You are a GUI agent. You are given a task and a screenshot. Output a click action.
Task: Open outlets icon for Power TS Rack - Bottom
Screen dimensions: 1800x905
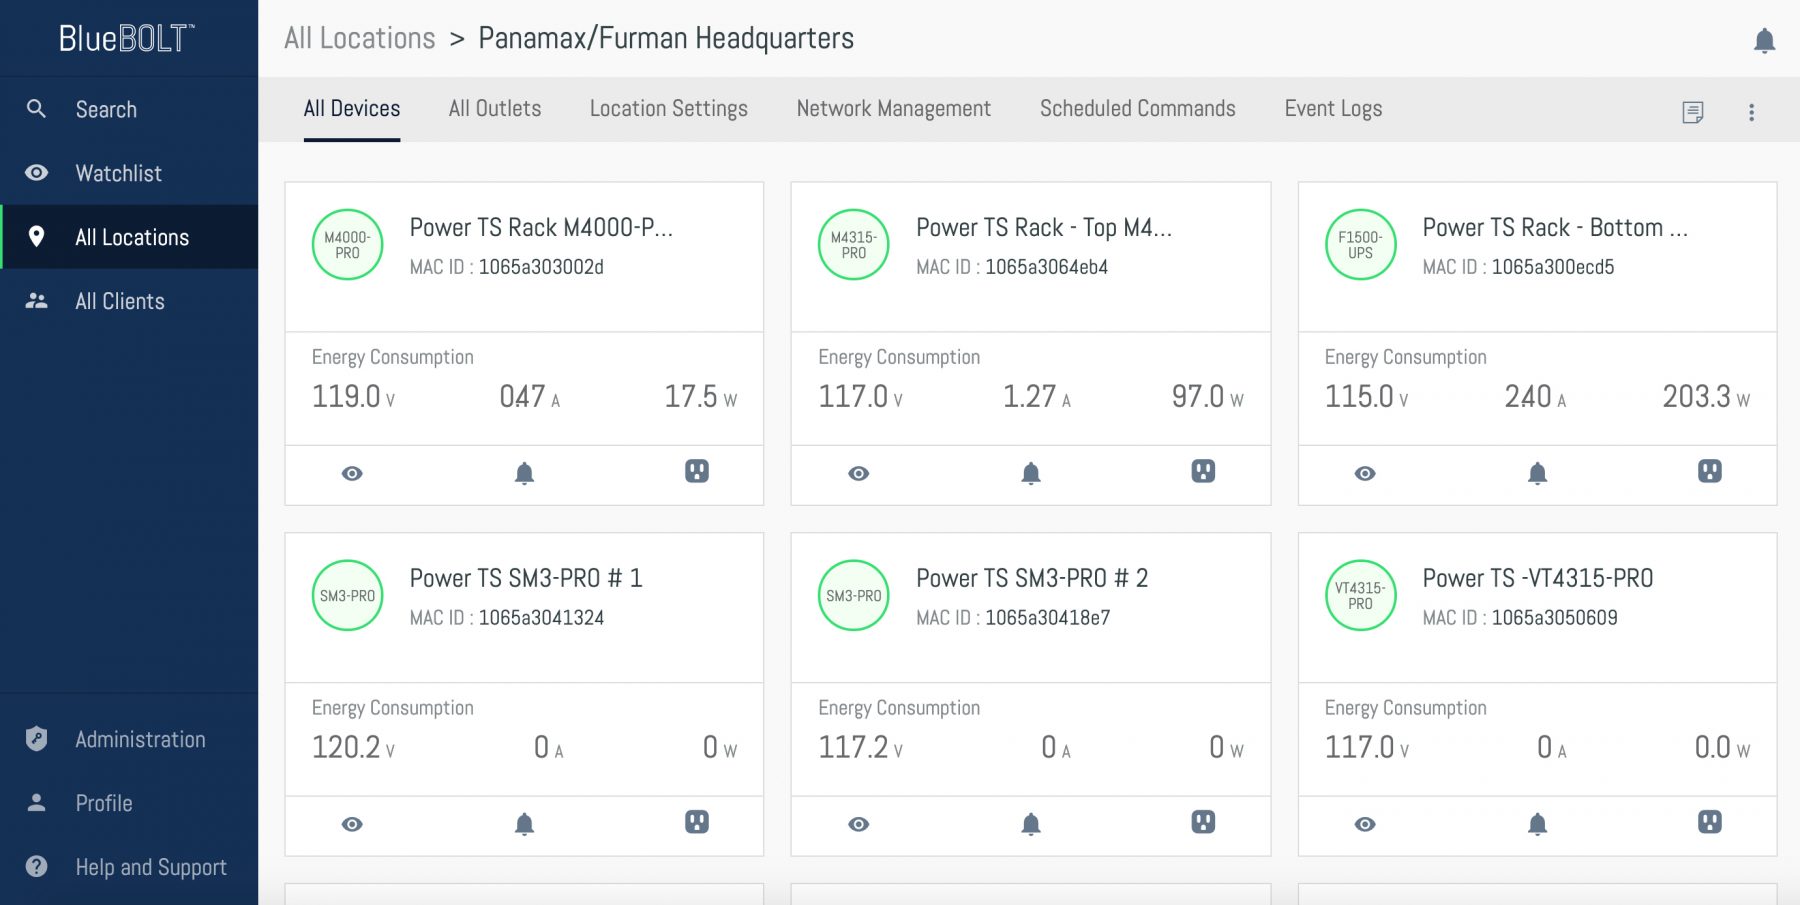point(1710,471)
